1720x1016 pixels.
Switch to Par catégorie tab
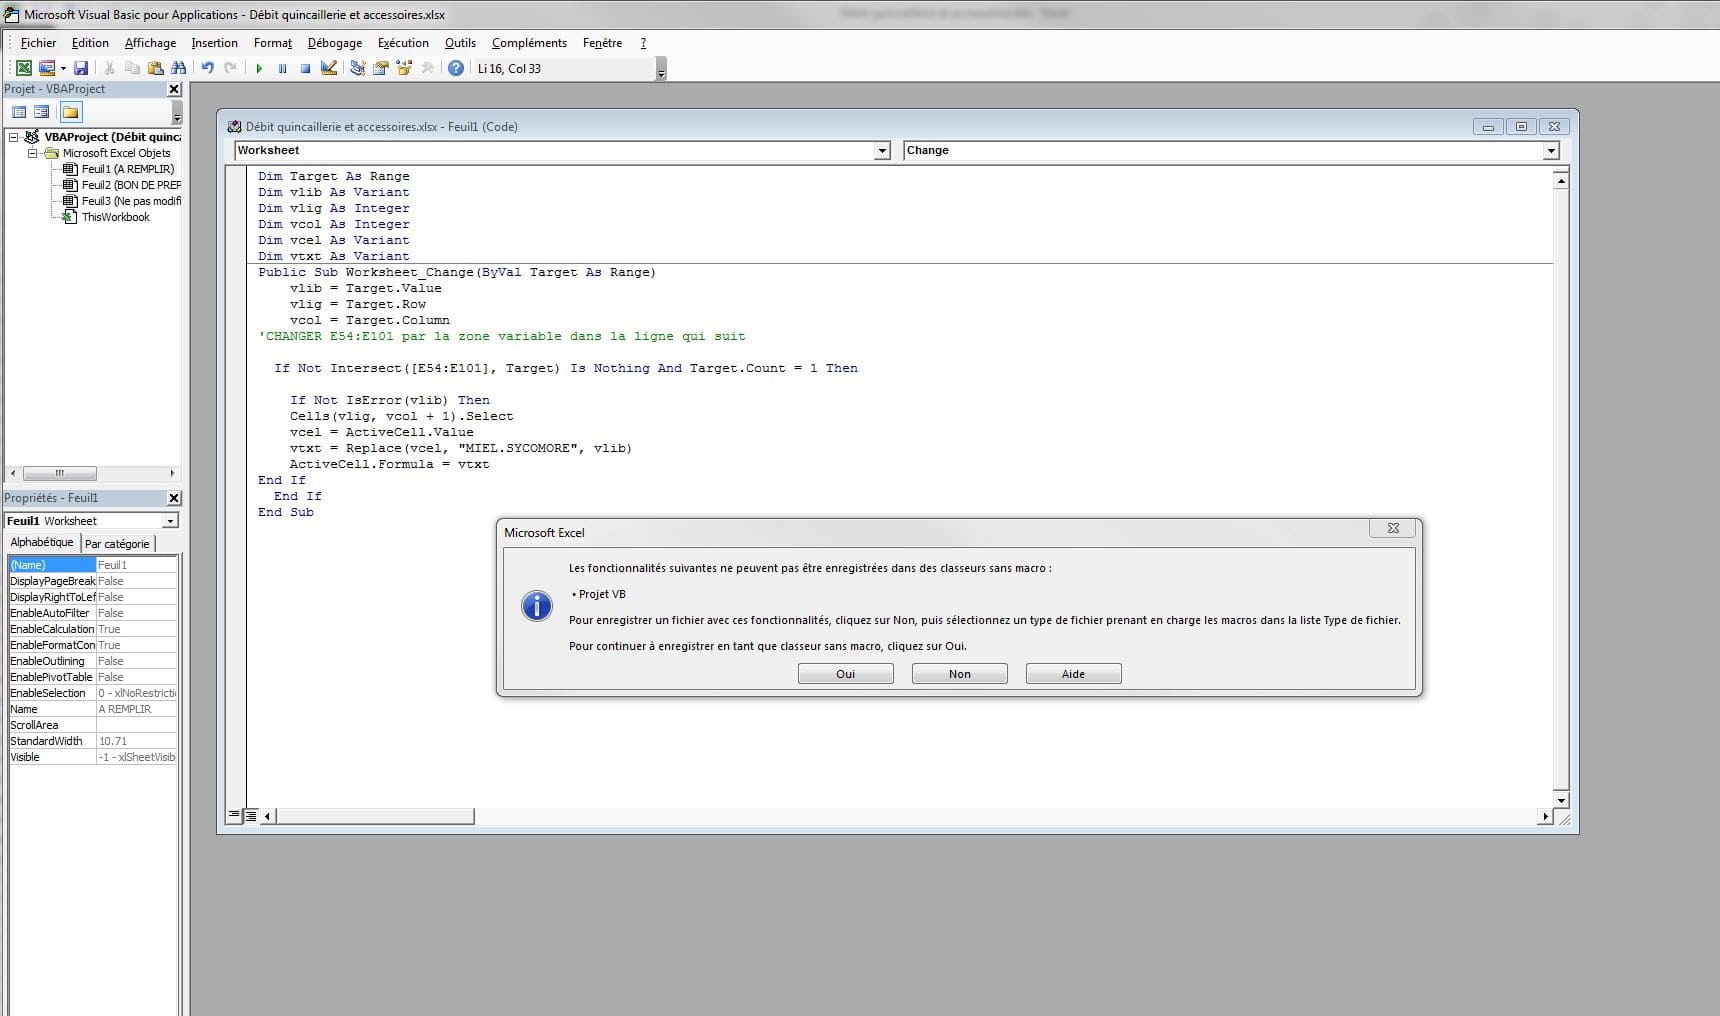coord(117,544)
